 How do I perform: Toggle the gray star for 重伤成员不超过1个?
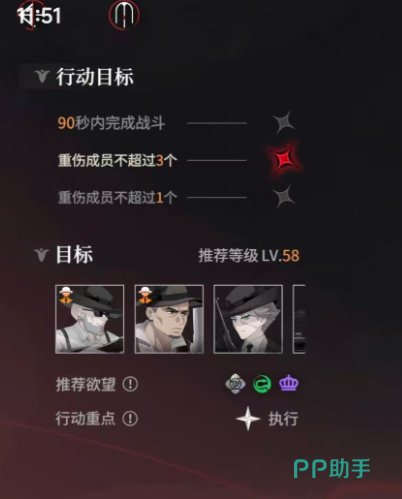coord(284,197)
